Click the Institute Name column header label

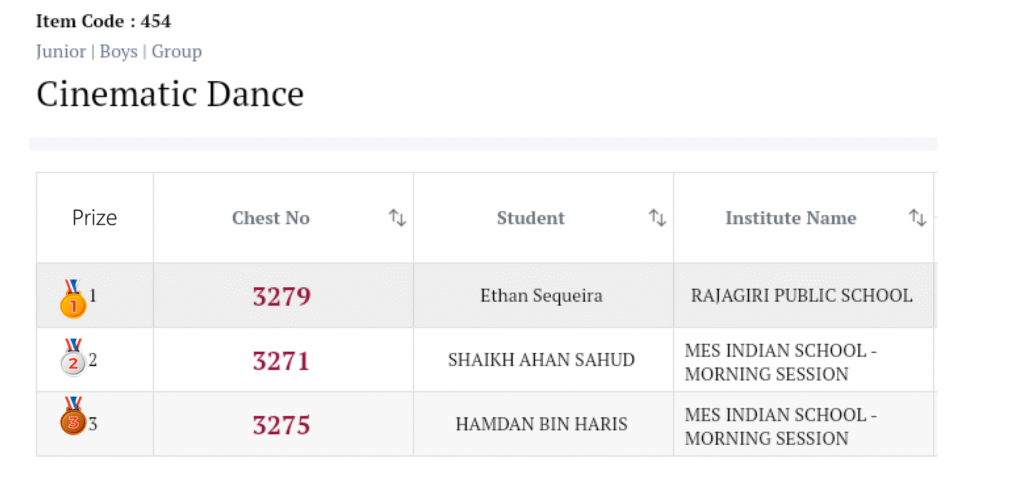tap(791, 218)
